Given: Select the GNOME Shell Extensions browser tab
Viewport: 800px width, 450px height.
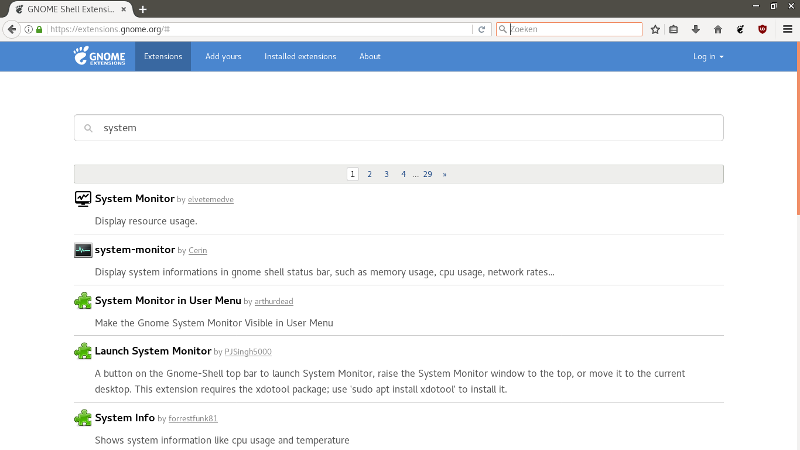Looking at the screenshot, I should click(70, 9).
